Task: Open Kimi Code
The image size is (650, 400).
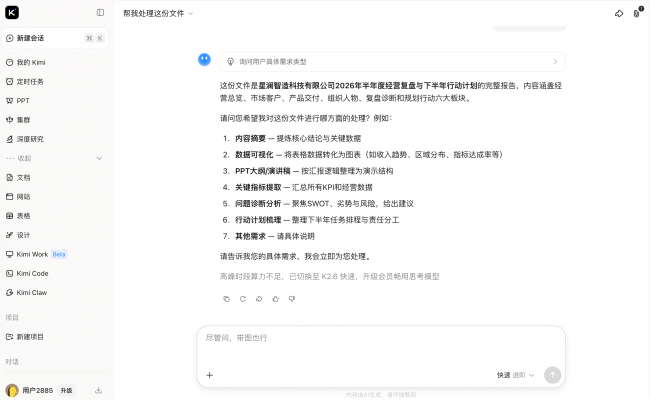Action: coord(55,274)
